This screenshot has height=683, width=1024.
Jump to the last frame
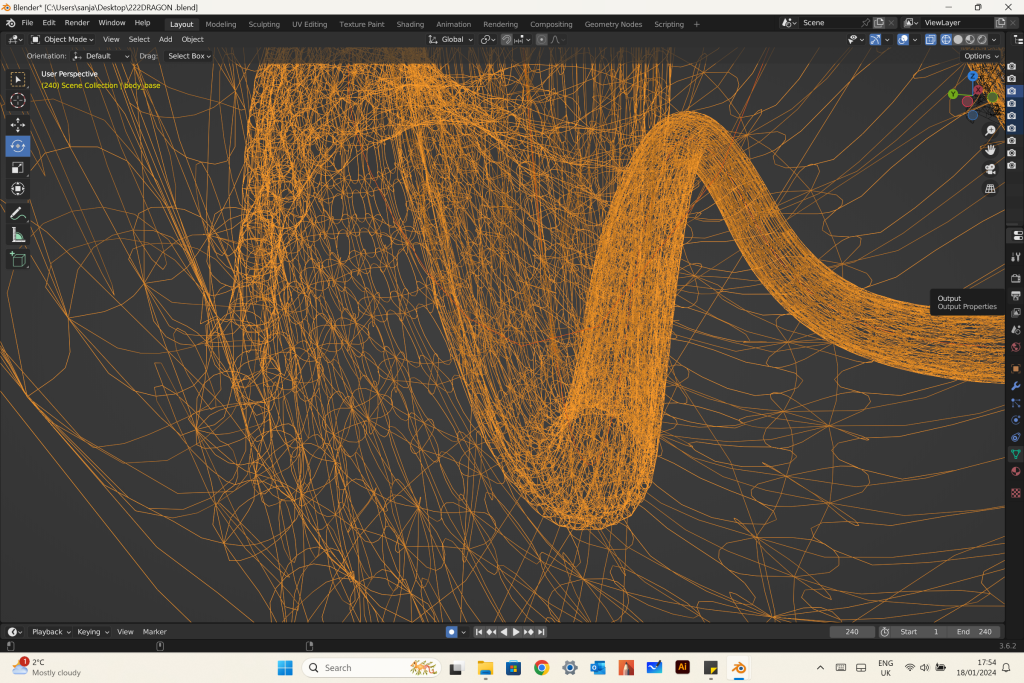click(x=541, y=632)
